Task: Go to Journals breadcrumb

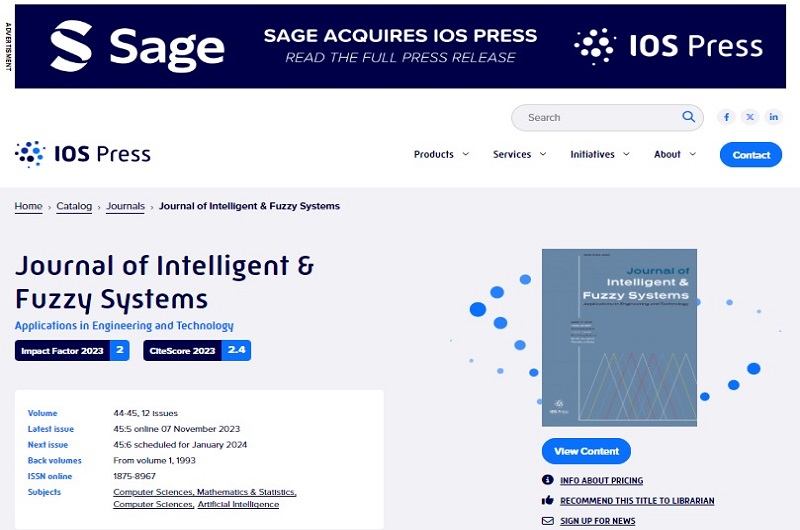Action: coord(126,206)
